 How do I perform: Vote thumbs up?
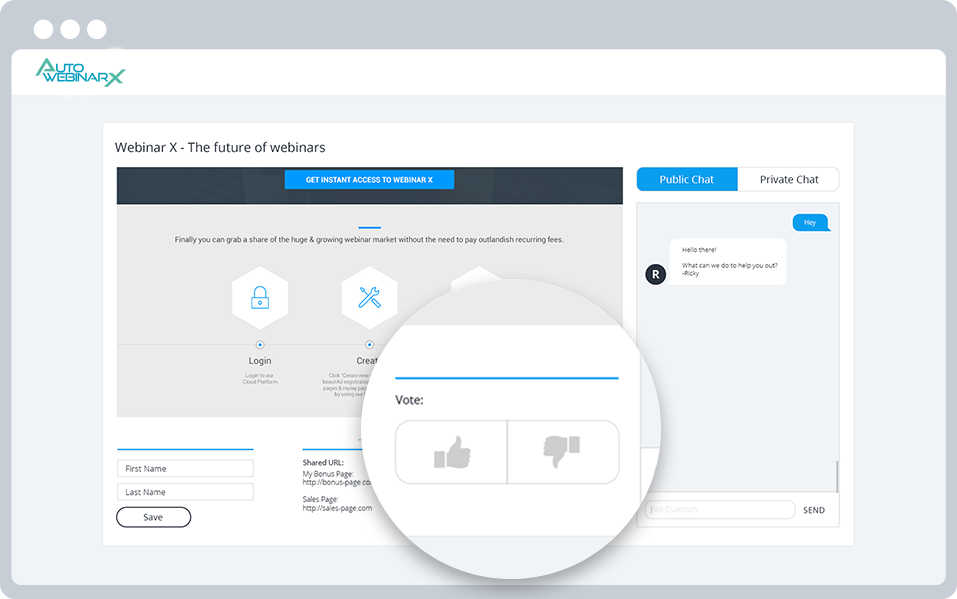pos(452,452)
